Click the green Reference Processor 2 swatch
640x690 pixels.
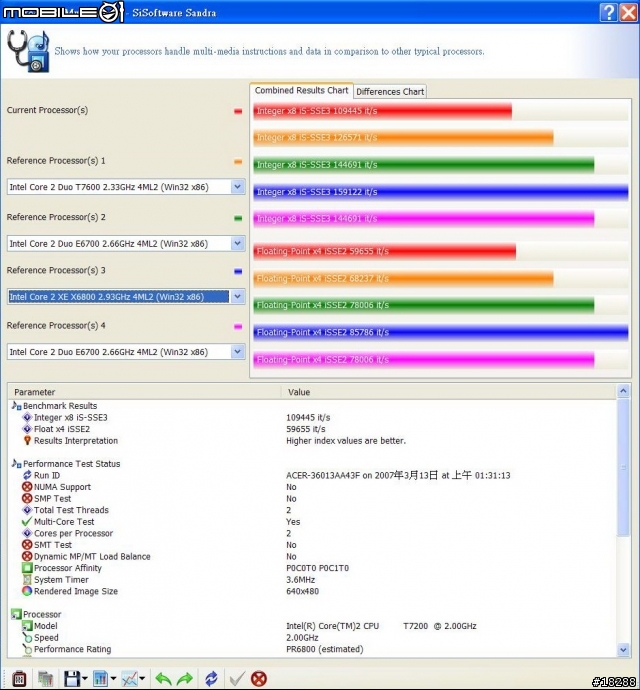pyautogui.click(x=238, y=218)
